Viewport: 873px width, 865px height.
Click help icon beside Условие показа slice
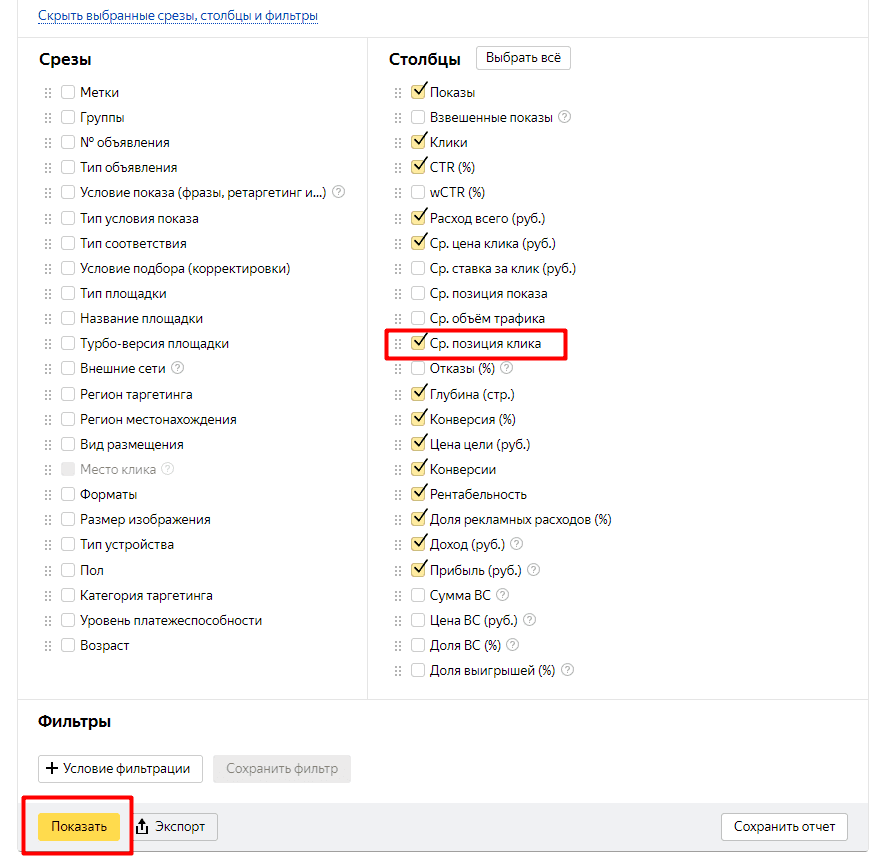[x=338, y=192]
